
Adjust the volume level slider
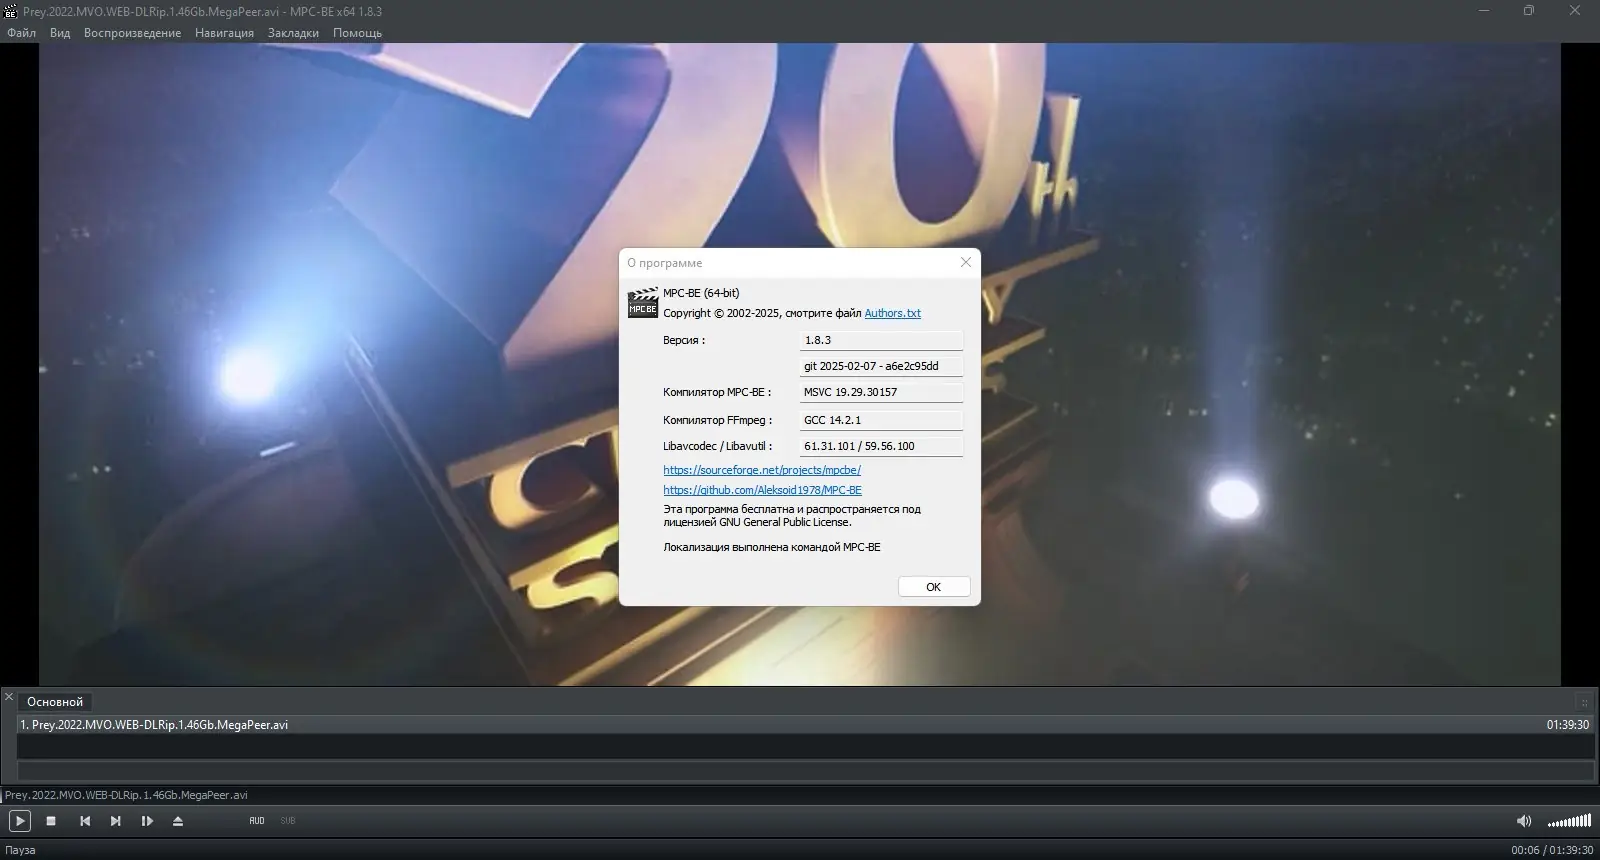tap(1569, 822)
